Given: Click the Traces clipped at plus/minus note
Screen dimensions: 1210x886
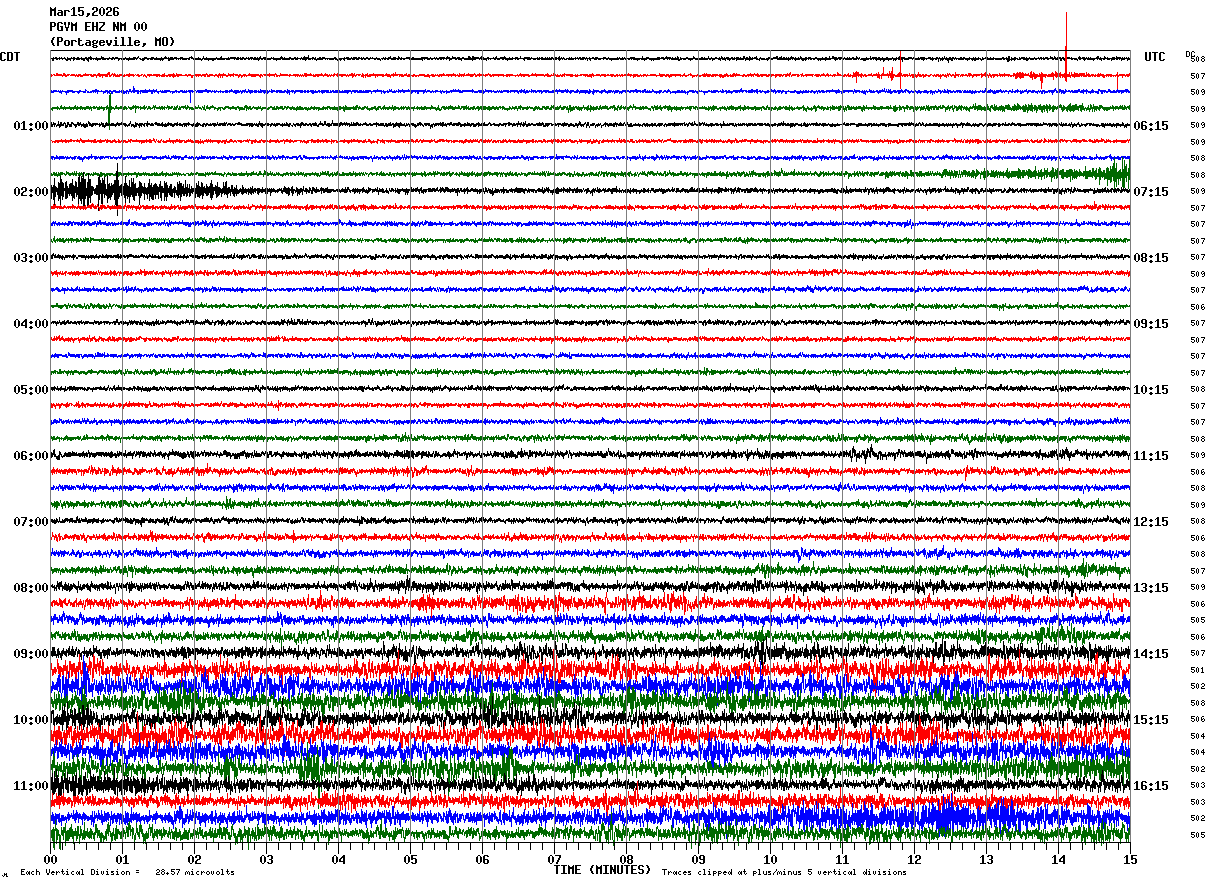Looking at the screenshot, I should click(x=785, y=872).
